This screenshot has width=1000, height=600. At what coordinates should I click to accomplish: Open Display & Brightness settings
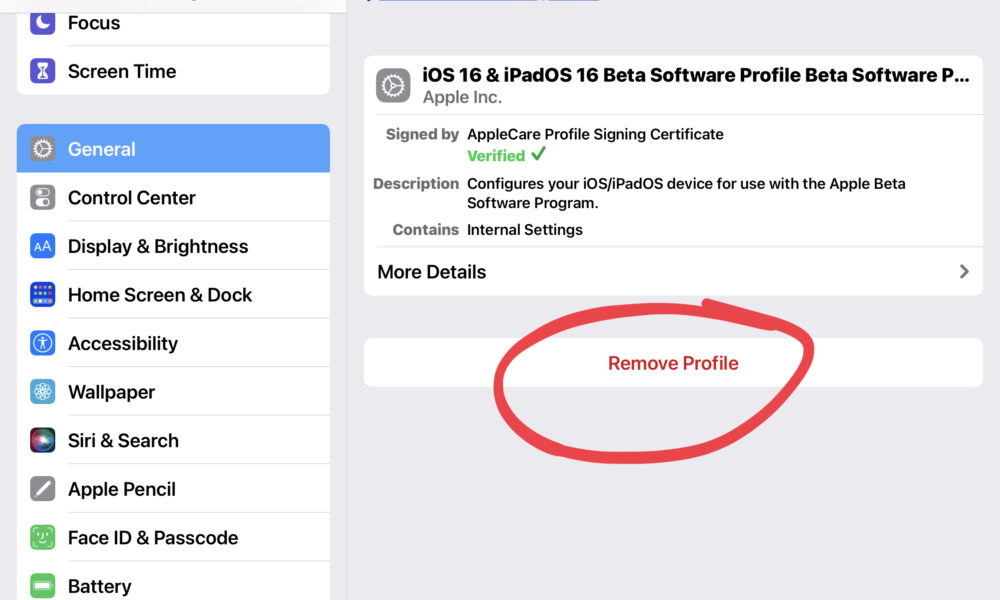pos(173,246)
